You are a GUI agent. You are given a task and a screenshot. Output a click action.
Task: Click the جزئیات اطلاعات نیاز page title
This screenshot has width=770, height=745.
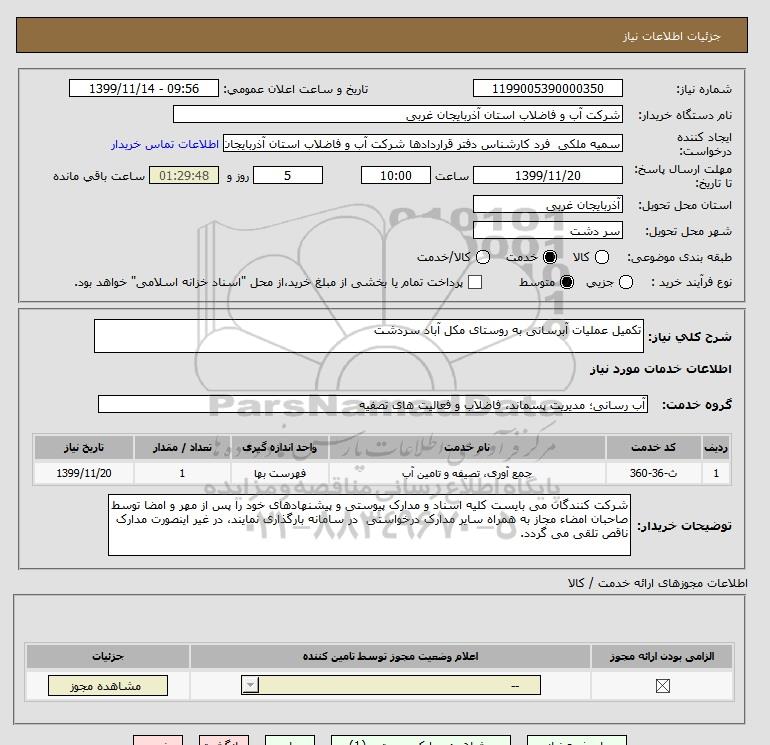click(672, 36)
